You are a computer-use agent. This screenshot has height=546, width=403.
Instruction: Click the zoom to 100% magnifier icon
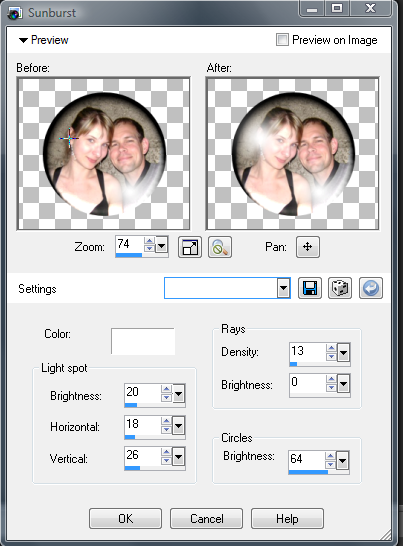point(220,247)
